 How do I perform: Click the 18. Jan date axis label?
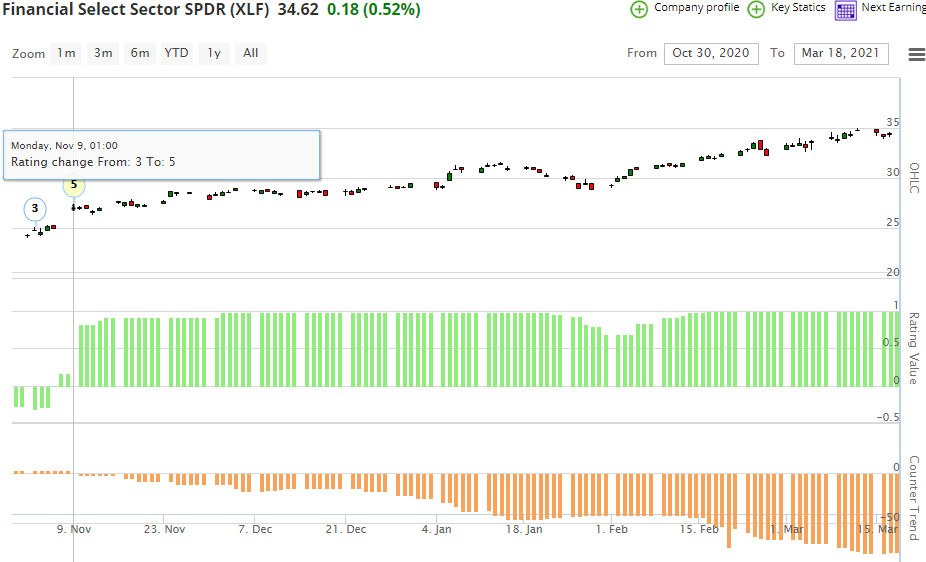pyautogui.click(x=524, y=530)
